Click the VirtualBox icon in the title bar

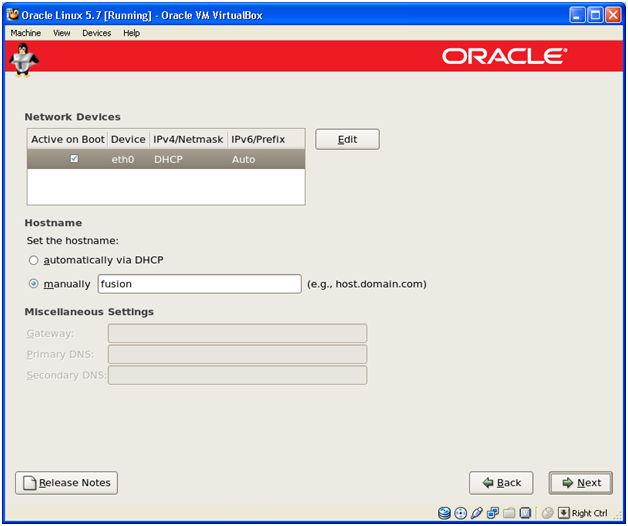13,15
